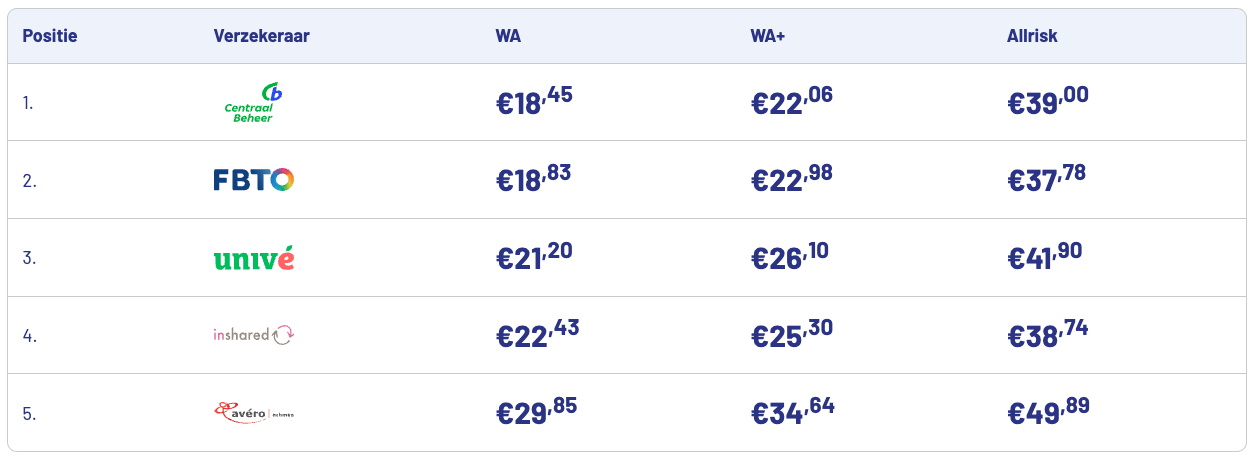Click FBTO Allrisk price €37,78
Viewport: 1255px width, 460px height.
click(x=1046, y=180)
